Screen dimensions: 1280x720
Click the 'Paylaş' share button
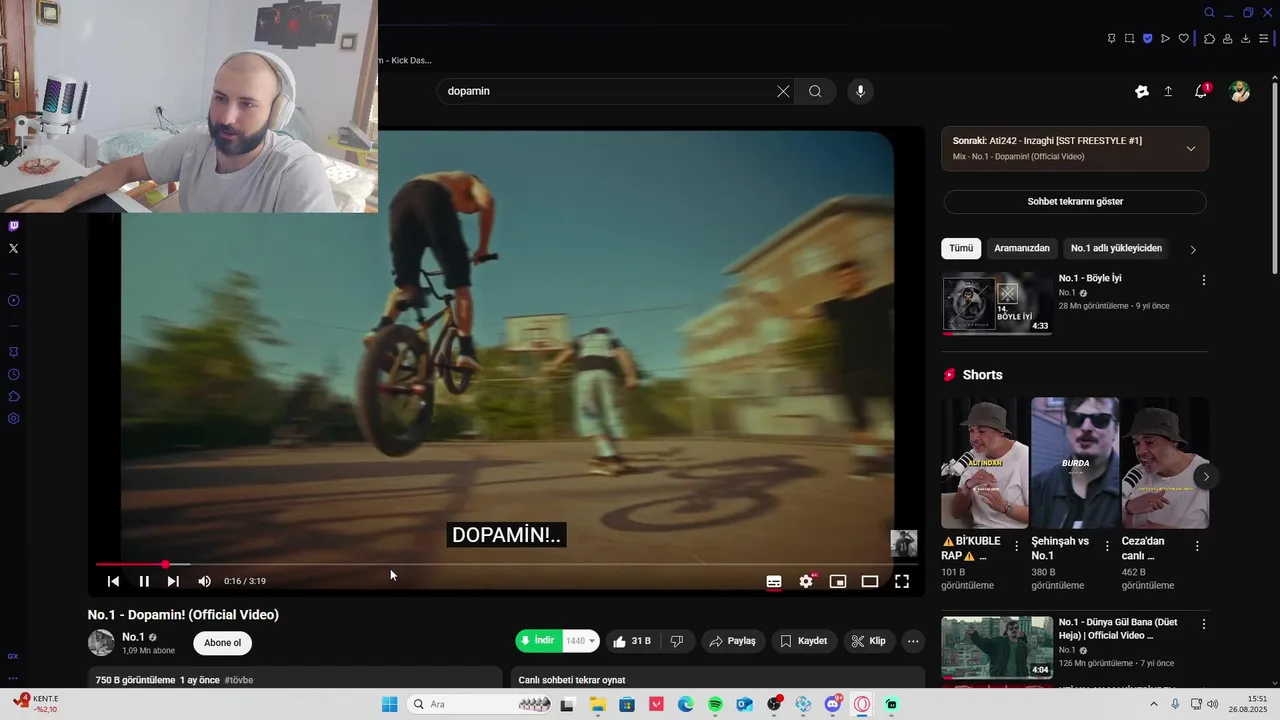(733, 641)
